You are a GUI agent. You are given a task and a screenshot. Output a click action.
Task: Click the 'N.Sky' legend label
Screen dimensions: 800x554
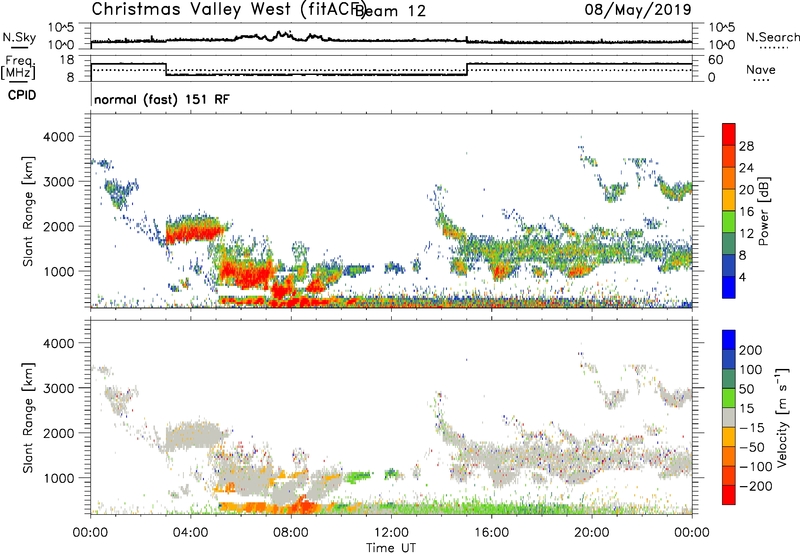click(x=19, y=37)
